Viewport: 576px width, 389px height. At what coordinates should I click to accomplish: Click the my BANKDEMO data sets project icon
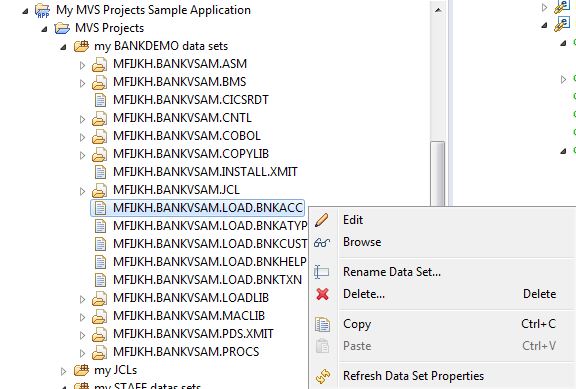81,46
